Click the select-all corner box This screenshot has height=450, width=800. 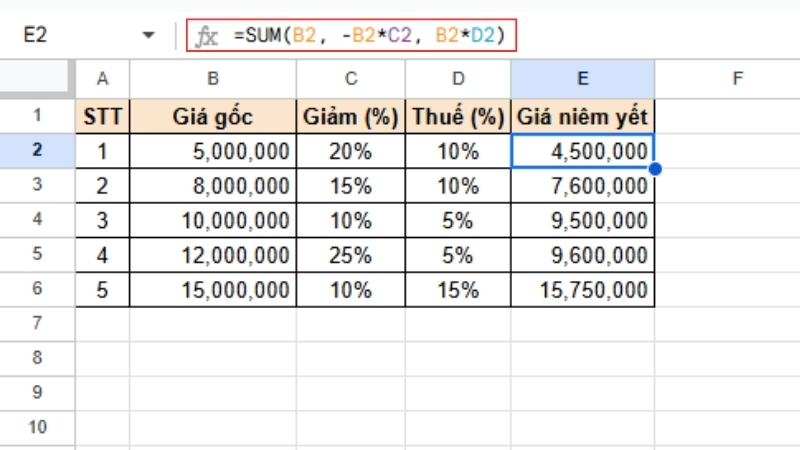[x=37, y=78]
